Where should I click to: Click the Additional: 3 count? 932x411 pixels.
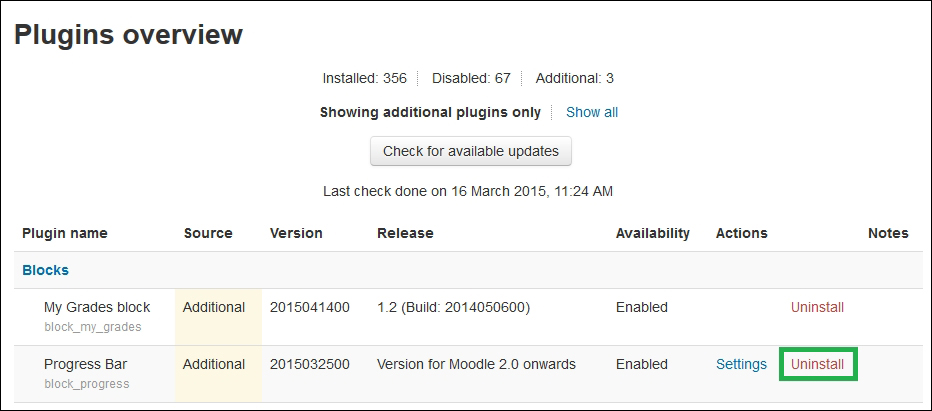tap(575, 78)
